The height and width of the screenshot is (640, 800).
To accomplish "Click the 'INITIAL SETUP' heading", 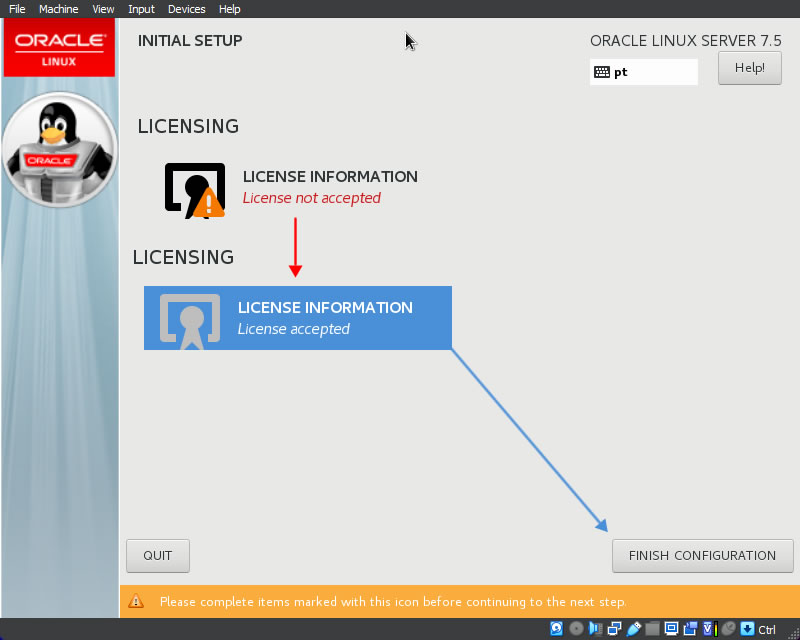I will (x=190, y=40).
